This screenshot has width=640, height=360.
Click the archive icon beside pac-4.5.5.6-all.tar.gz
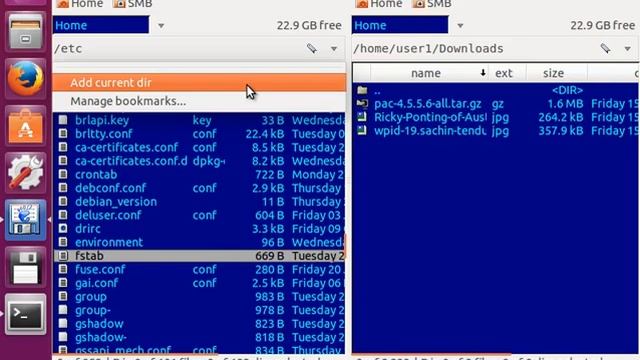tap(362, 103)
